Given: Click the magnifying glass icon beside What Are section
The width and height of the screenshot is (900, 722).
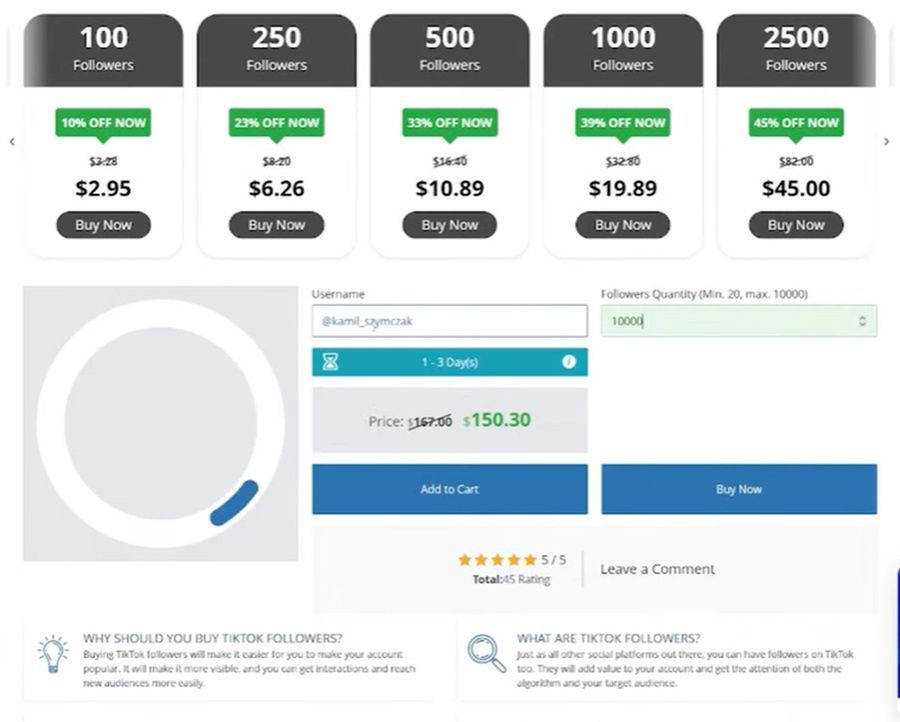Looking at the screenshot, I should click(486, 653).
